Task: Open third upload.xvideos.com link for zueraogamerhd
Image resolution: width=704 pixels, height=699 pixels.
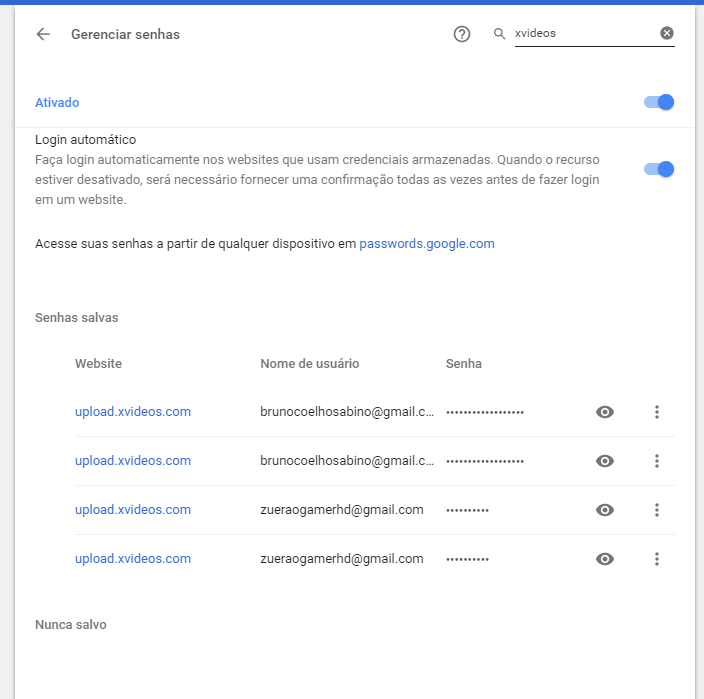Action: 133,510
